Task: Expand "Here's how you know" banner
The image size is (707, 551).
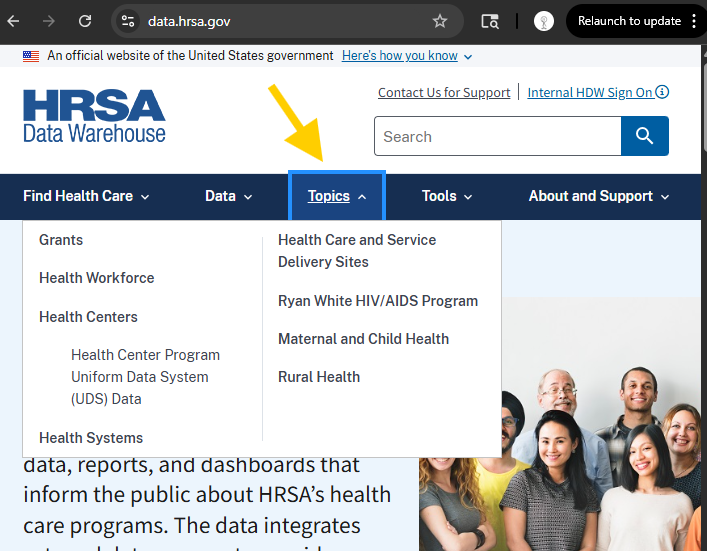Action: [x=407, y=56]
